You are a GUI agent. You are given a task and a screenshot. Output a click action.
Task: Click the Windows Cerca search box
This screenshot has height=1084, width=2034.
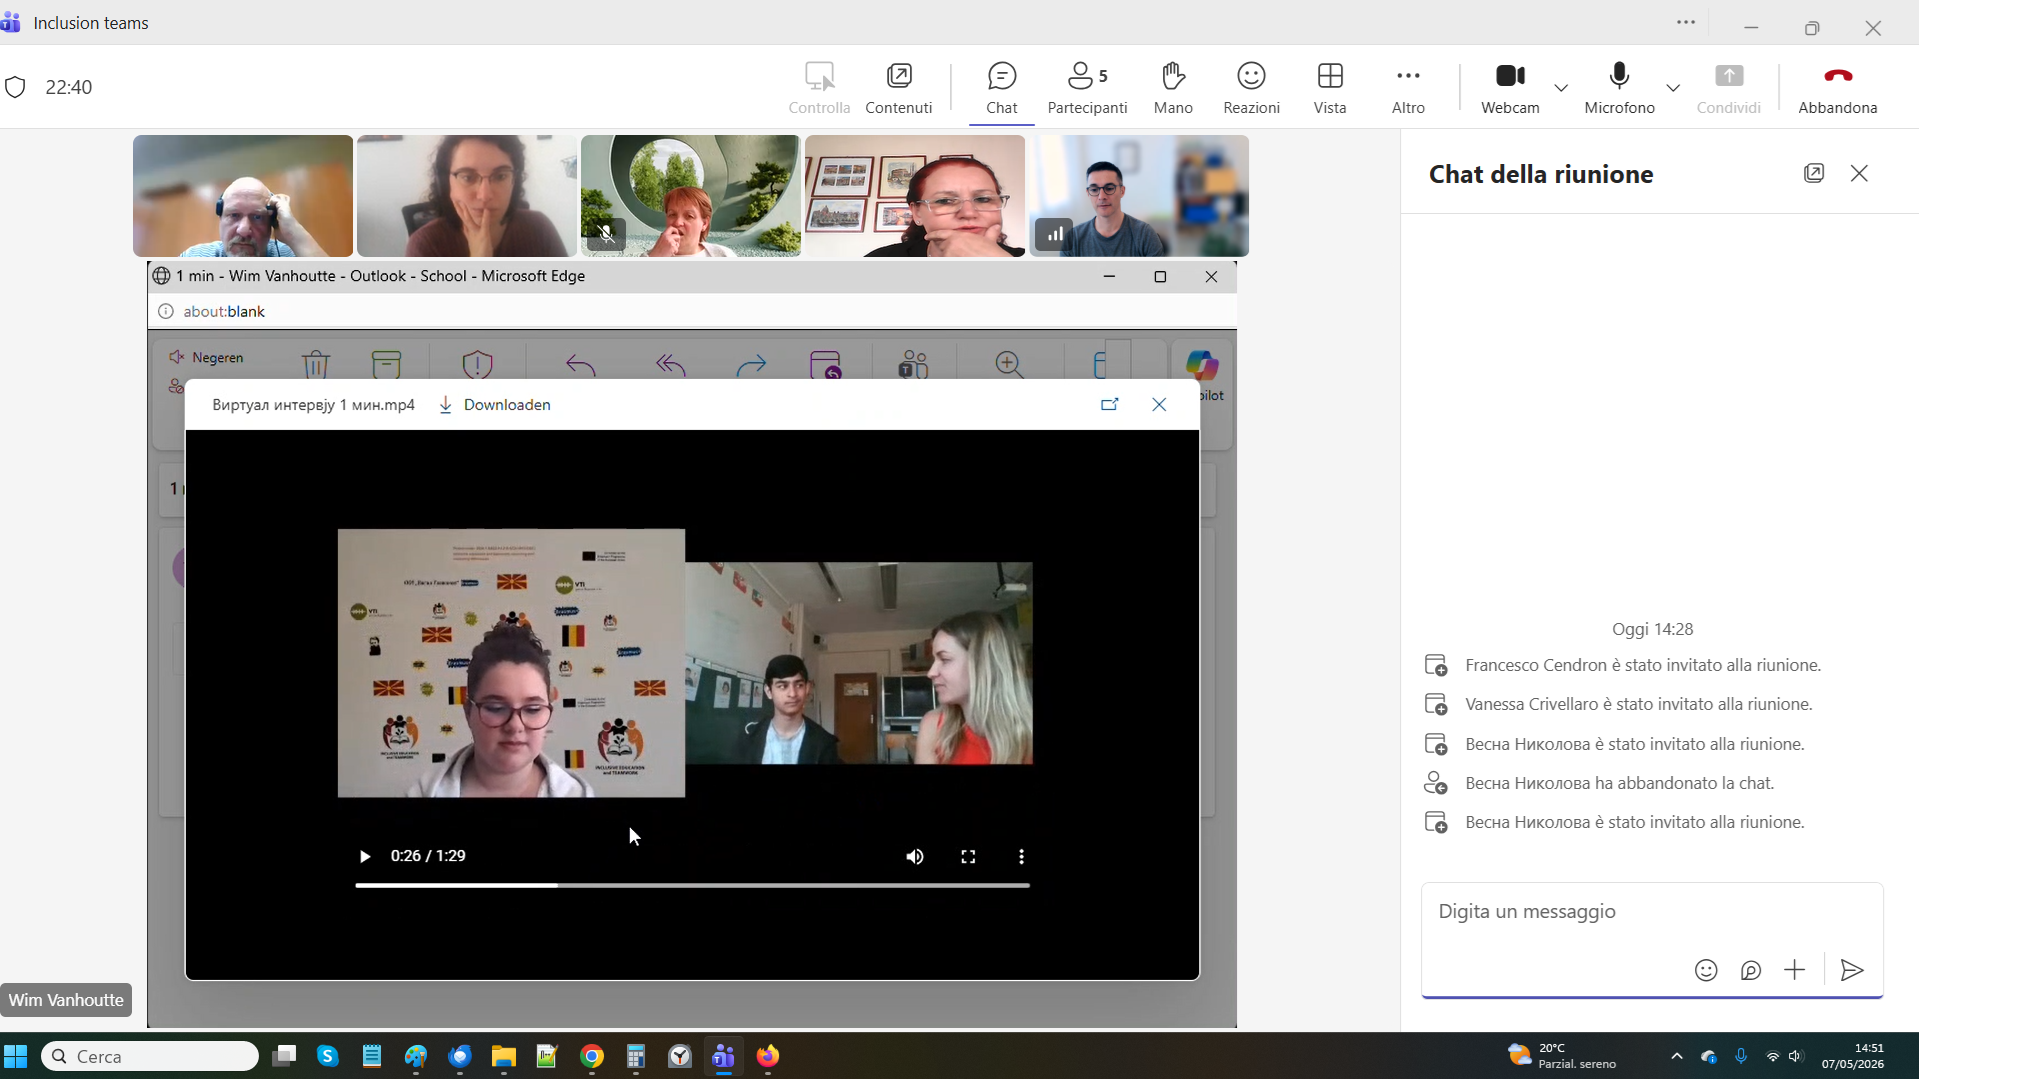click(150, 1056)
